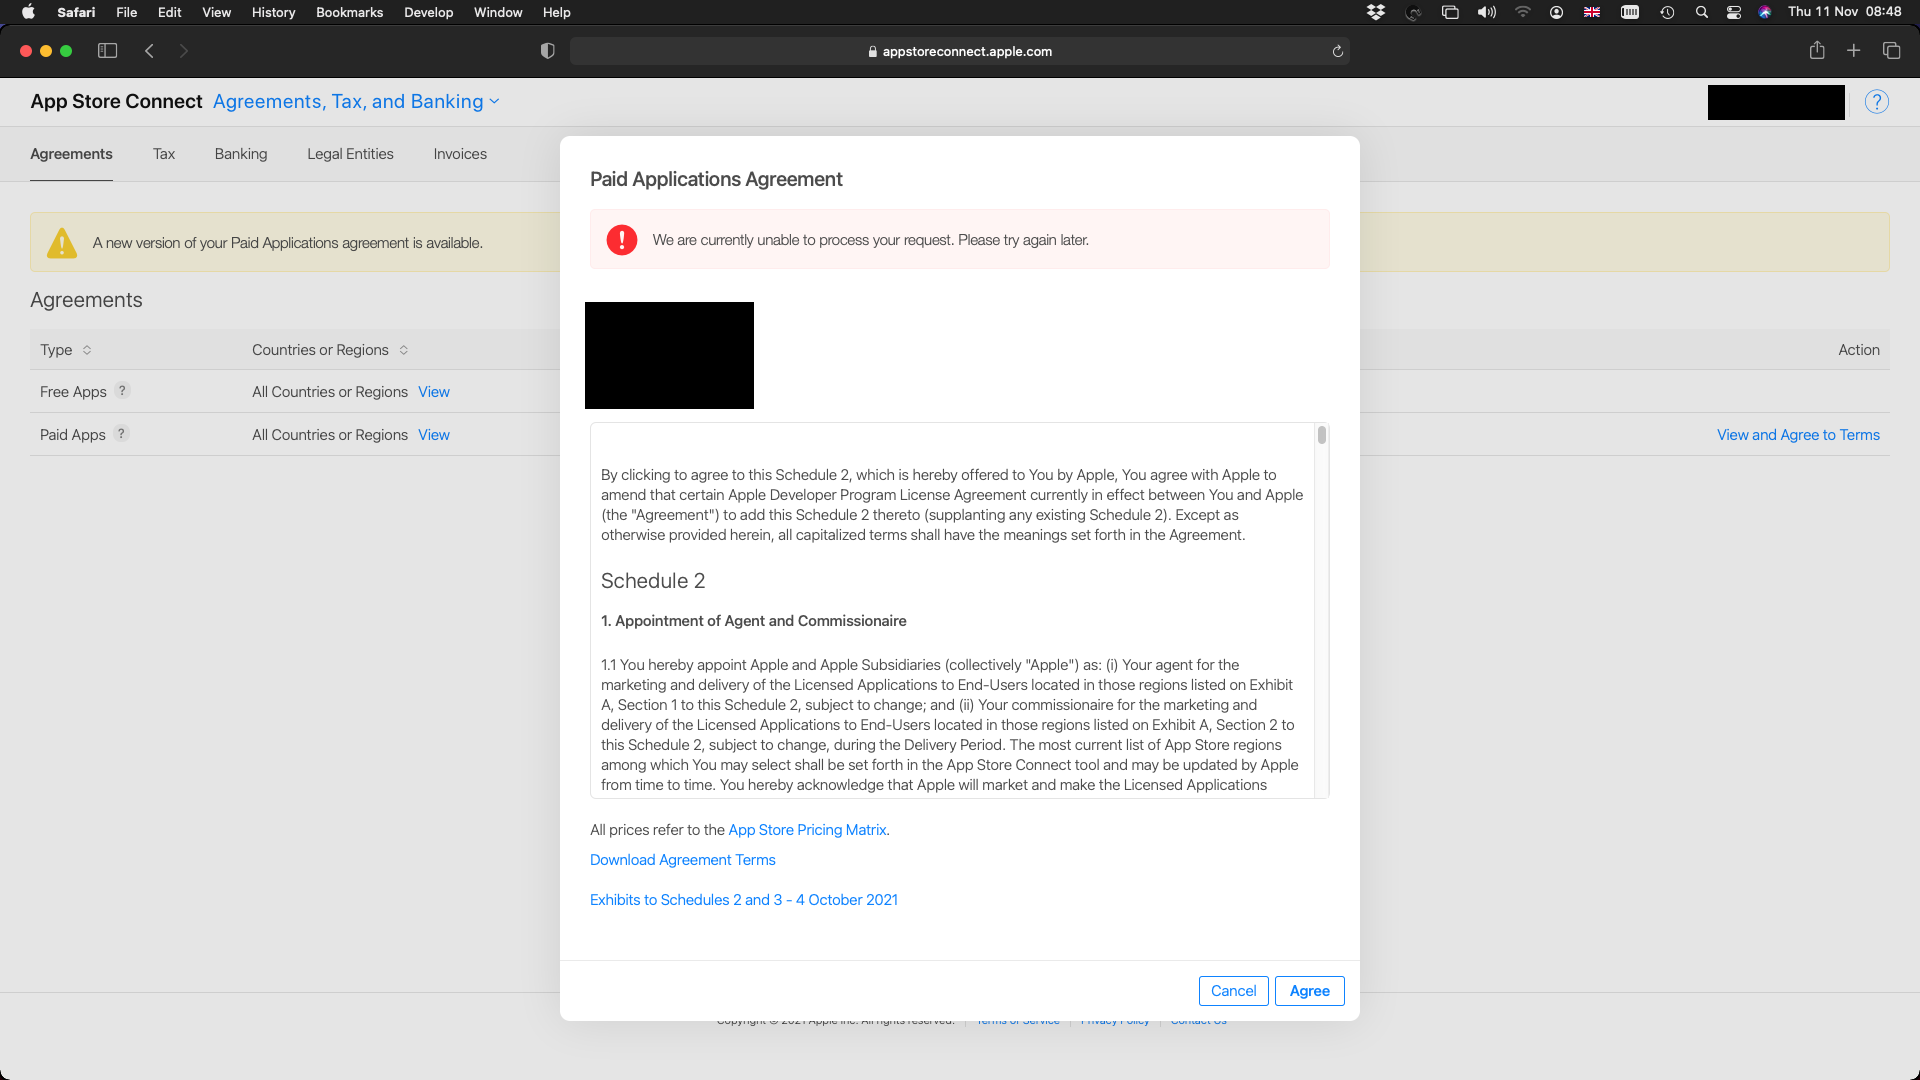Image resolution: width=1920 pixels, height=1080 pixels.
Task: Toggle the Safari sidebar icon
Action: 107,51
